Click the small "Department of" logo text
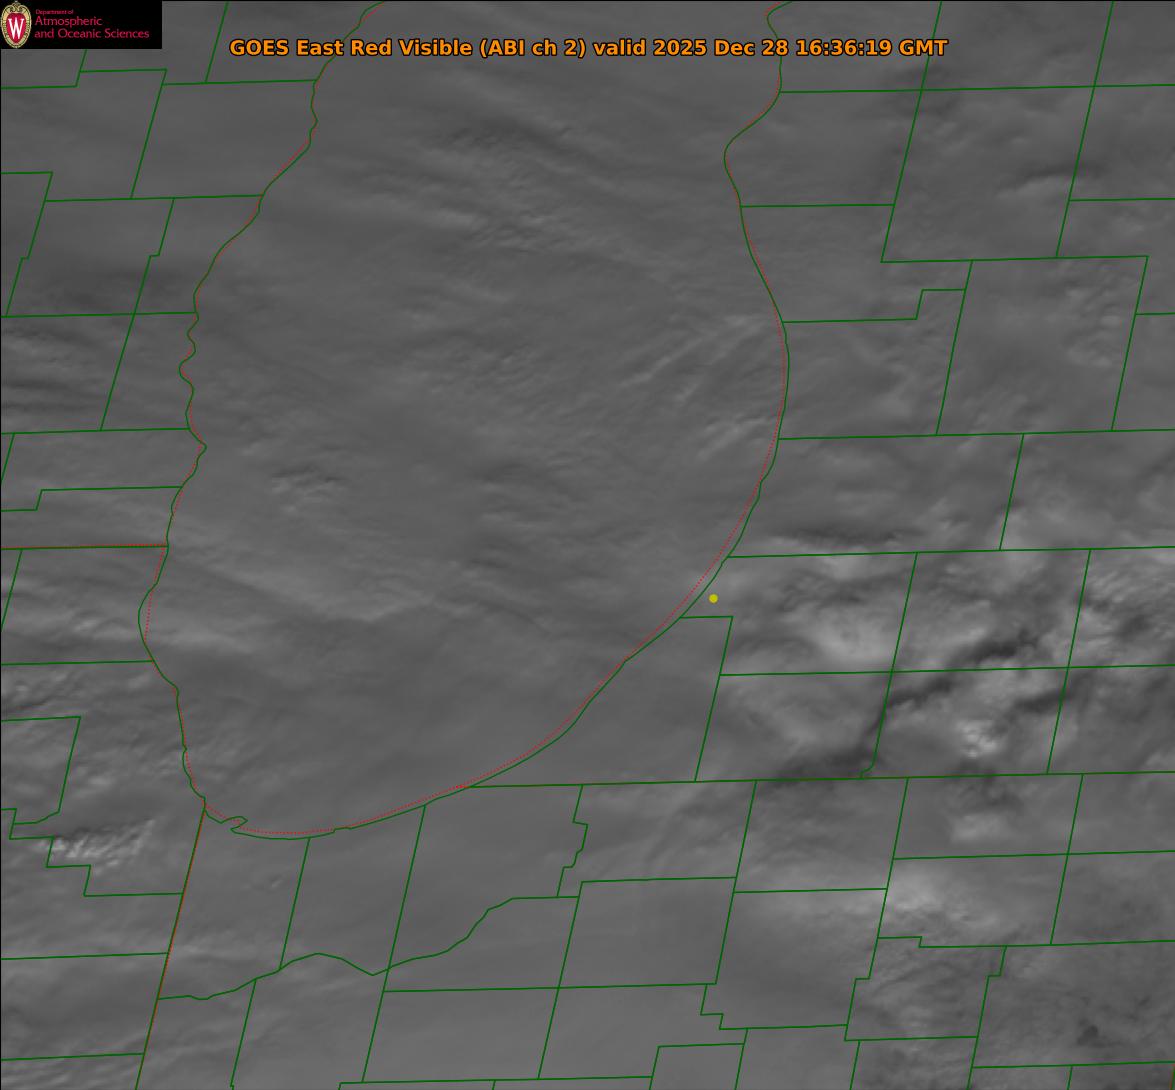The image size is (1175, 1090). pos(54,12)
